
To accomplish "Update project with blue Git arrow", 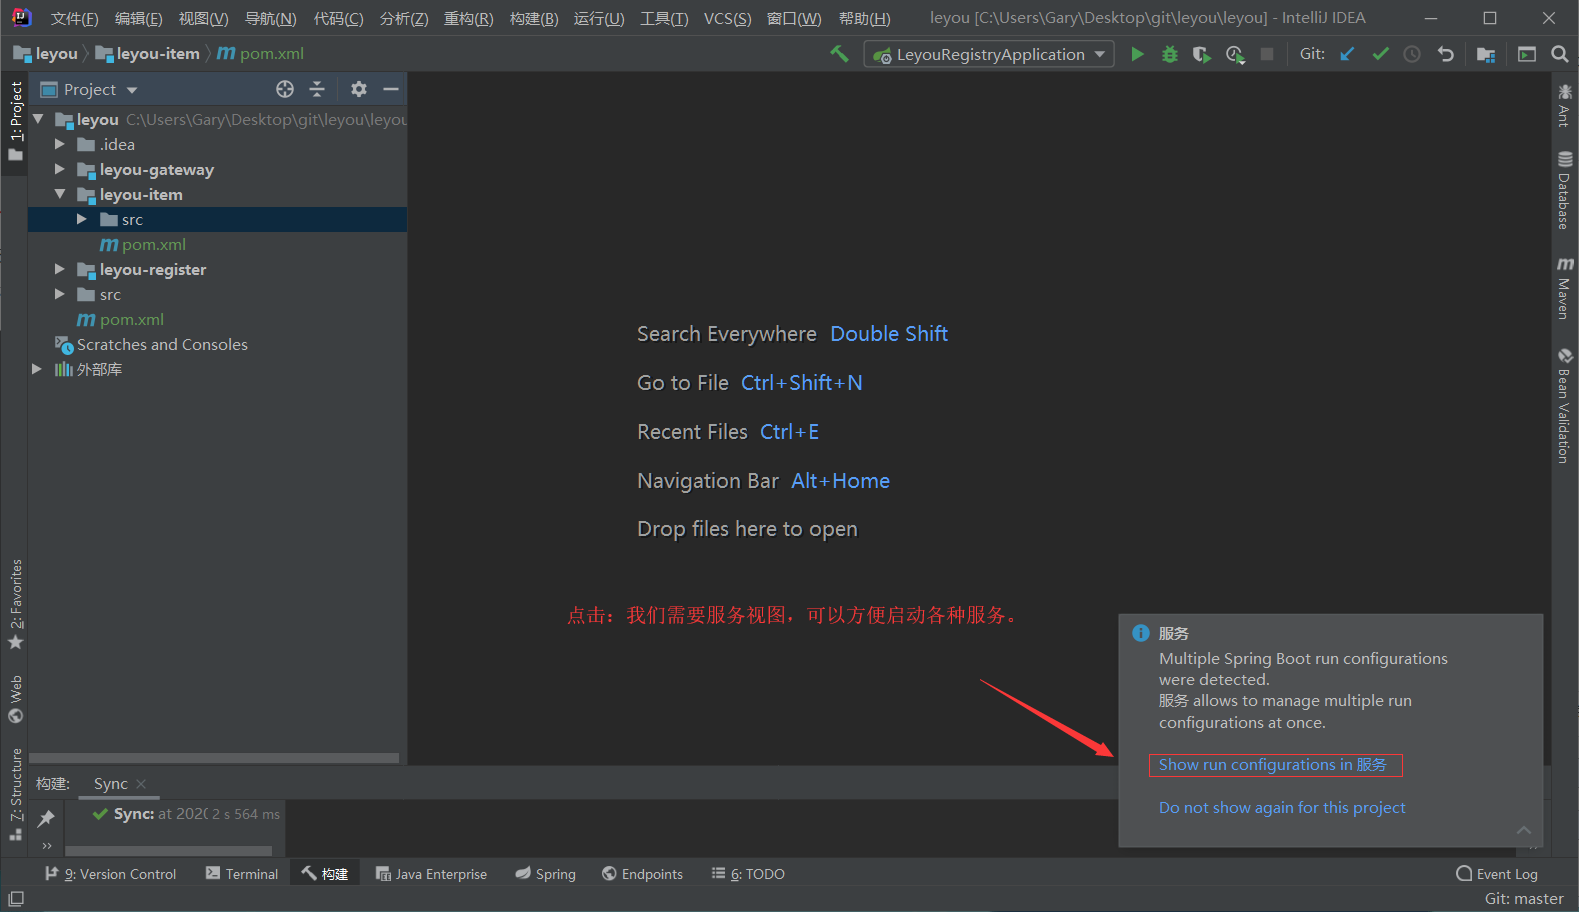I will [x=1347, y=54].
